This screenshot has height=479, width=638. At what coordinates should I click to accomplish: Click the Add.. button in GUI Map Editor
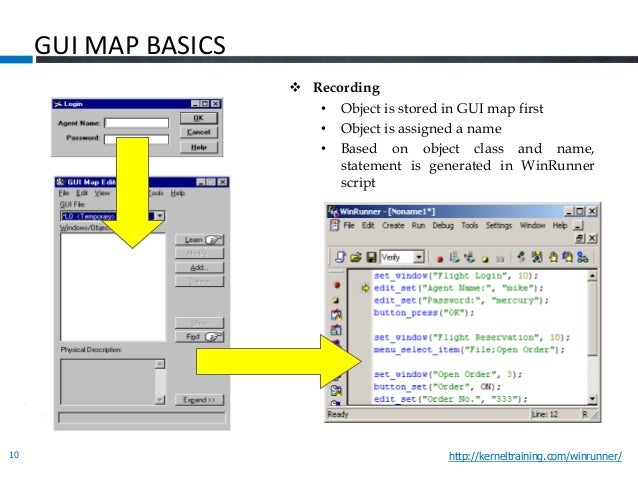(199, 267)
